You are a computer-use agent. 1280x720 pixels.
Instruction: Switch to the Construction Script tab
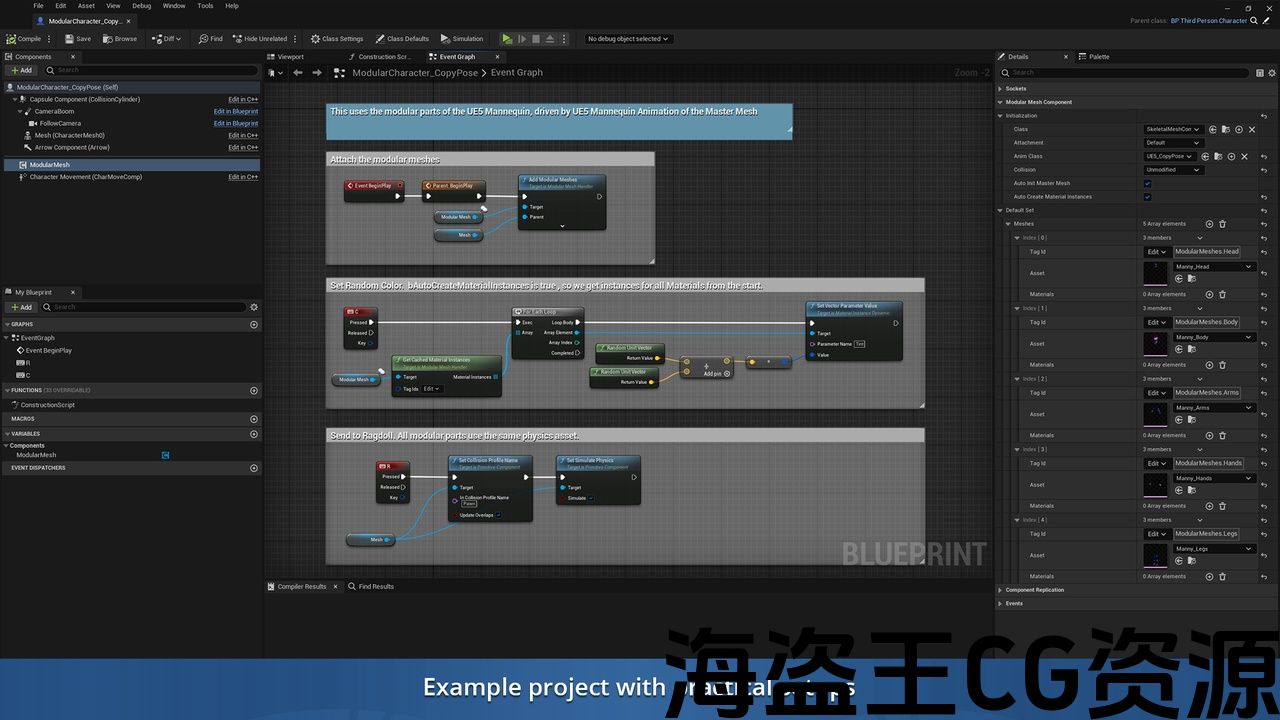pos(384,57)
